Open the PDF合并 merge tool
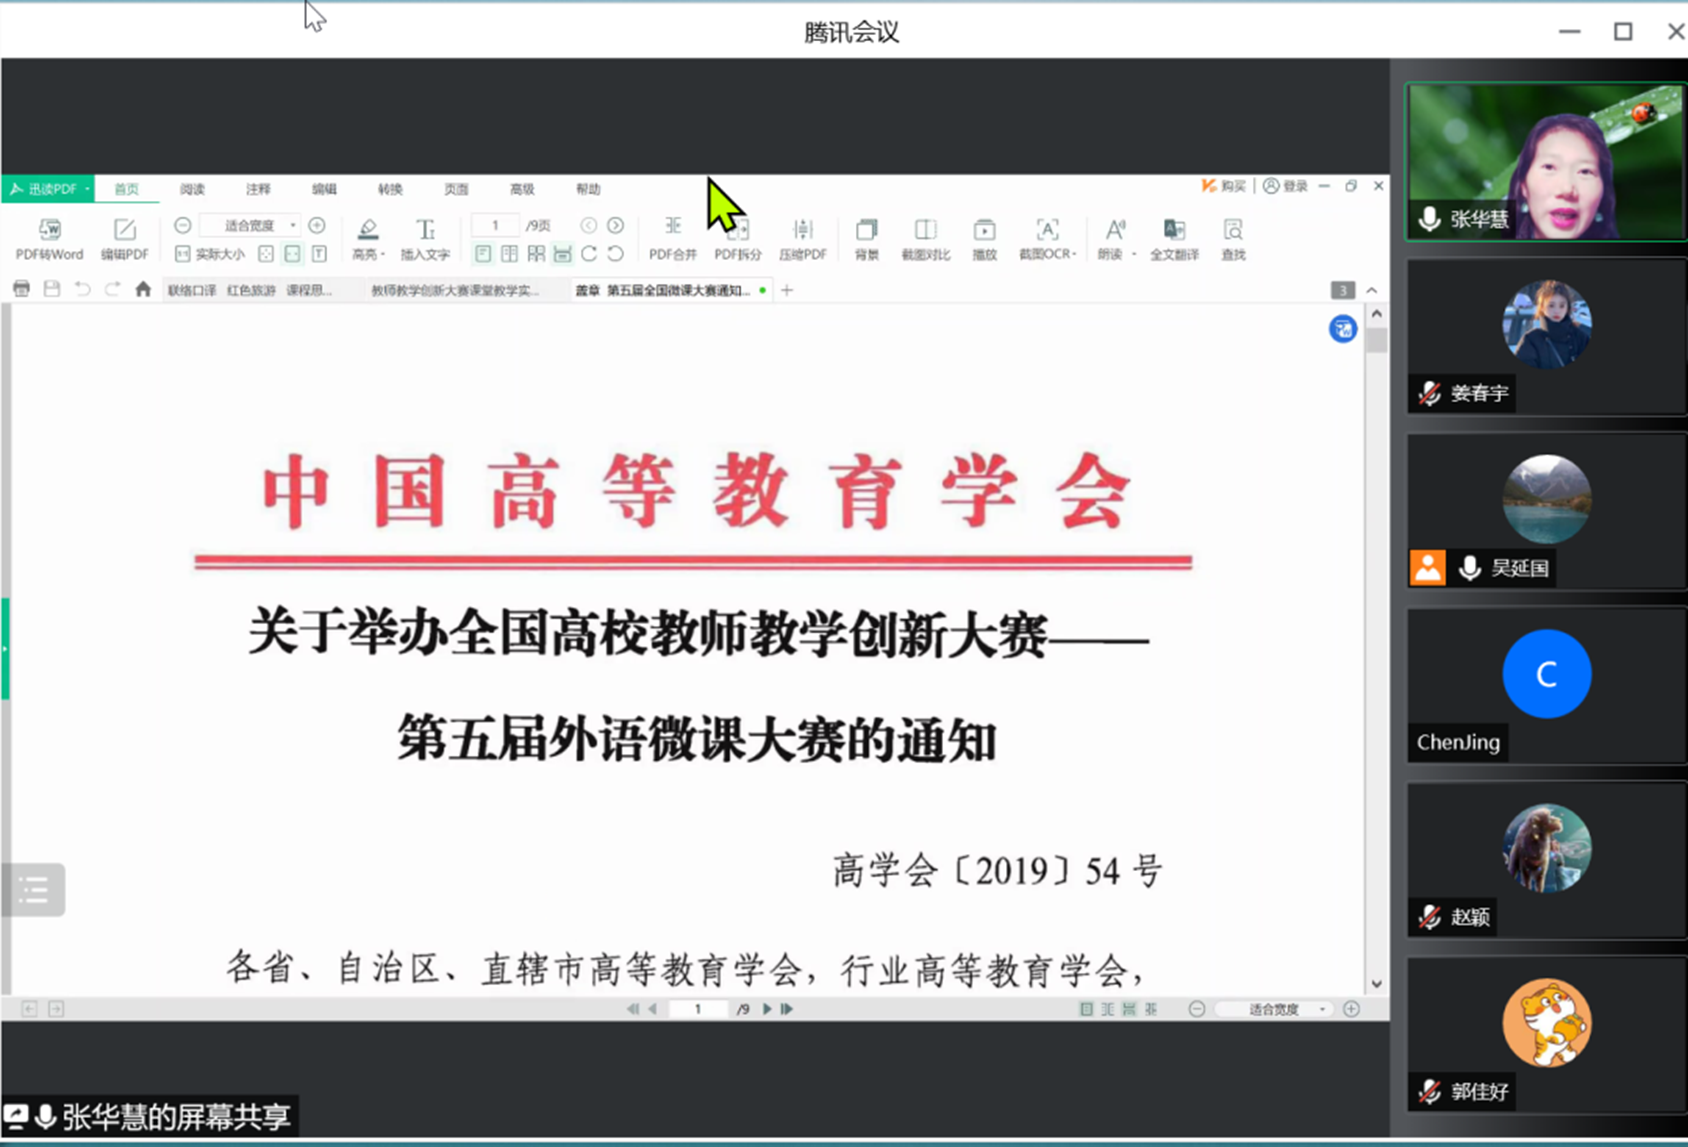The image size is (1688, 1147). click(672, 240)
